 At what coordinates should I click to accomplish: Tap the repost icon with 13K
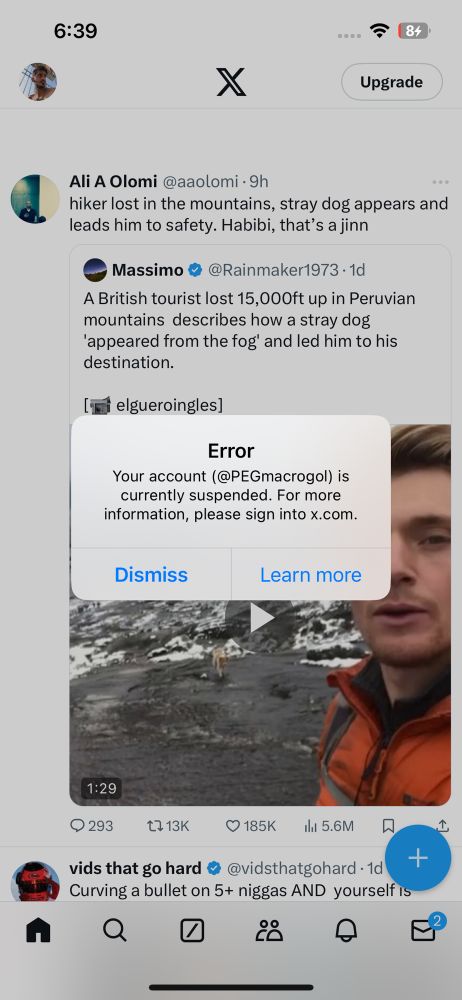coord(168,826)
